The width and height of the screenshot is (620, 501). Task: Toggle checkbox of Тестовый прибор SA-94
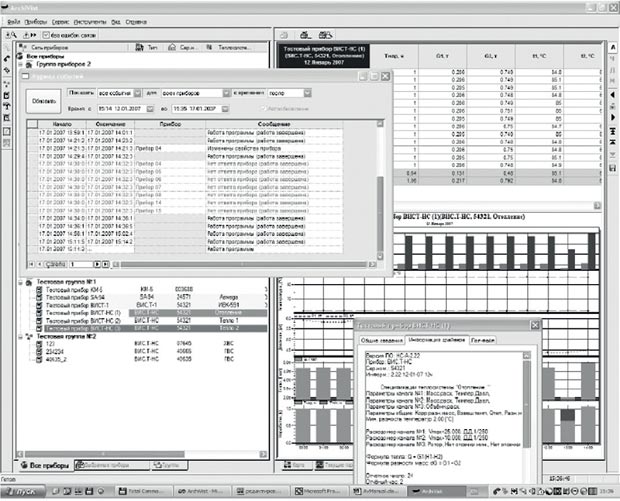point(39,297)
